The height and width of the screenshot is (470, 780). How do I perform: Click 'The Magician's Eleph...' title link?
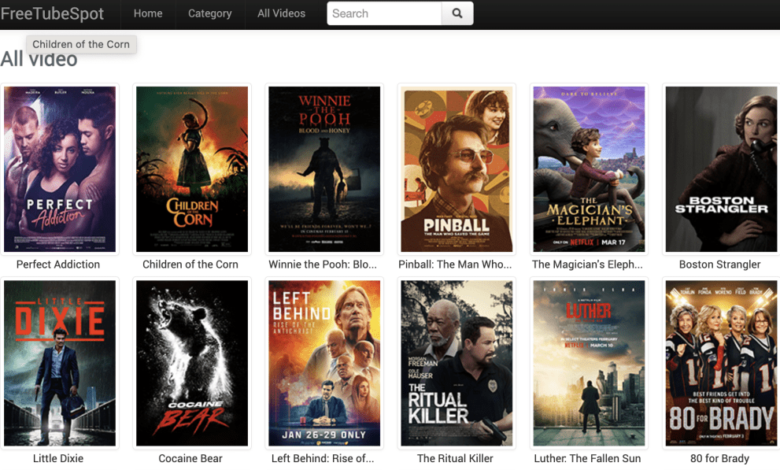coord(587,265)
